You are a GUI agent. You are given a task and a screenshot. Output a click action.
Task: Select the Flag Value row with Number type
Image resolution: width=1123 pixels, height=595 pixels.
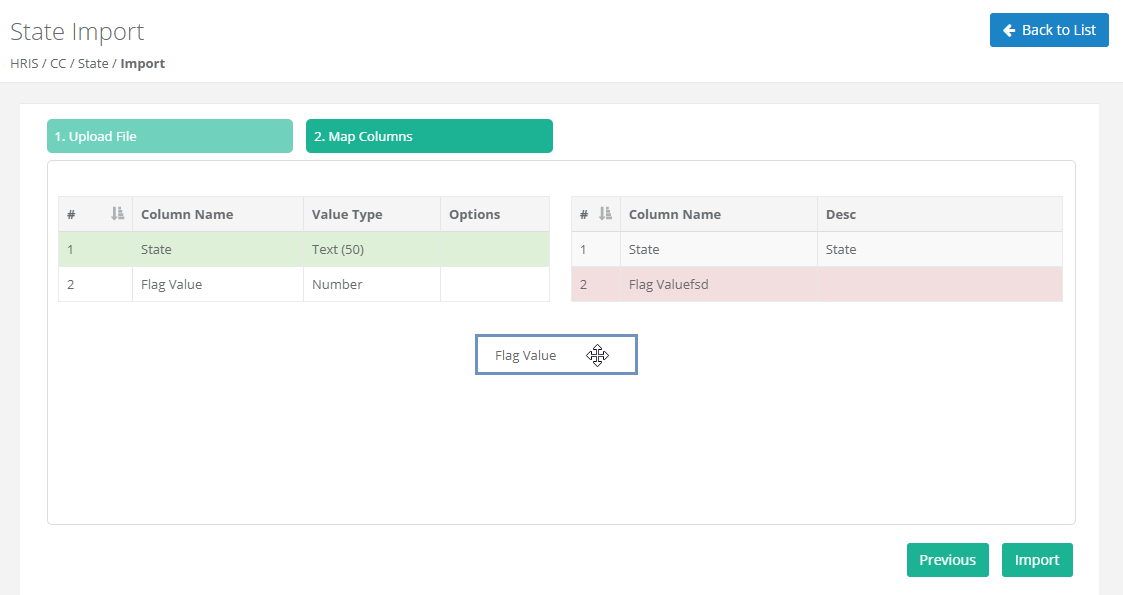pos(303,284)
